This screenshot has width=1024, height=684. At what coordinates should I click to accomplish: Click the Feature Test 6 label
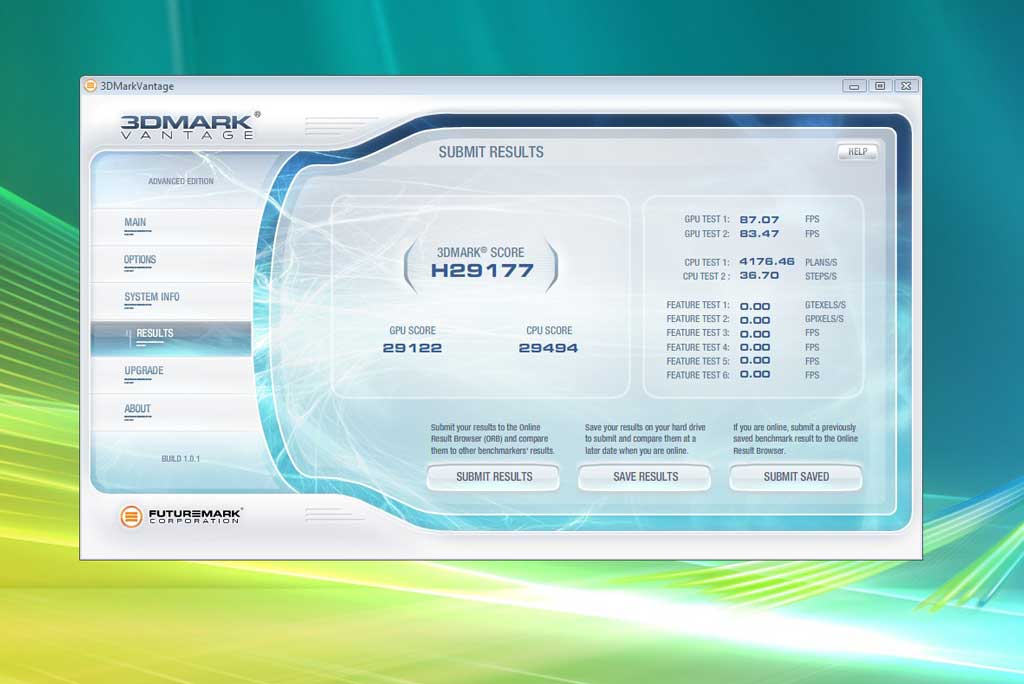click(697, 376)
